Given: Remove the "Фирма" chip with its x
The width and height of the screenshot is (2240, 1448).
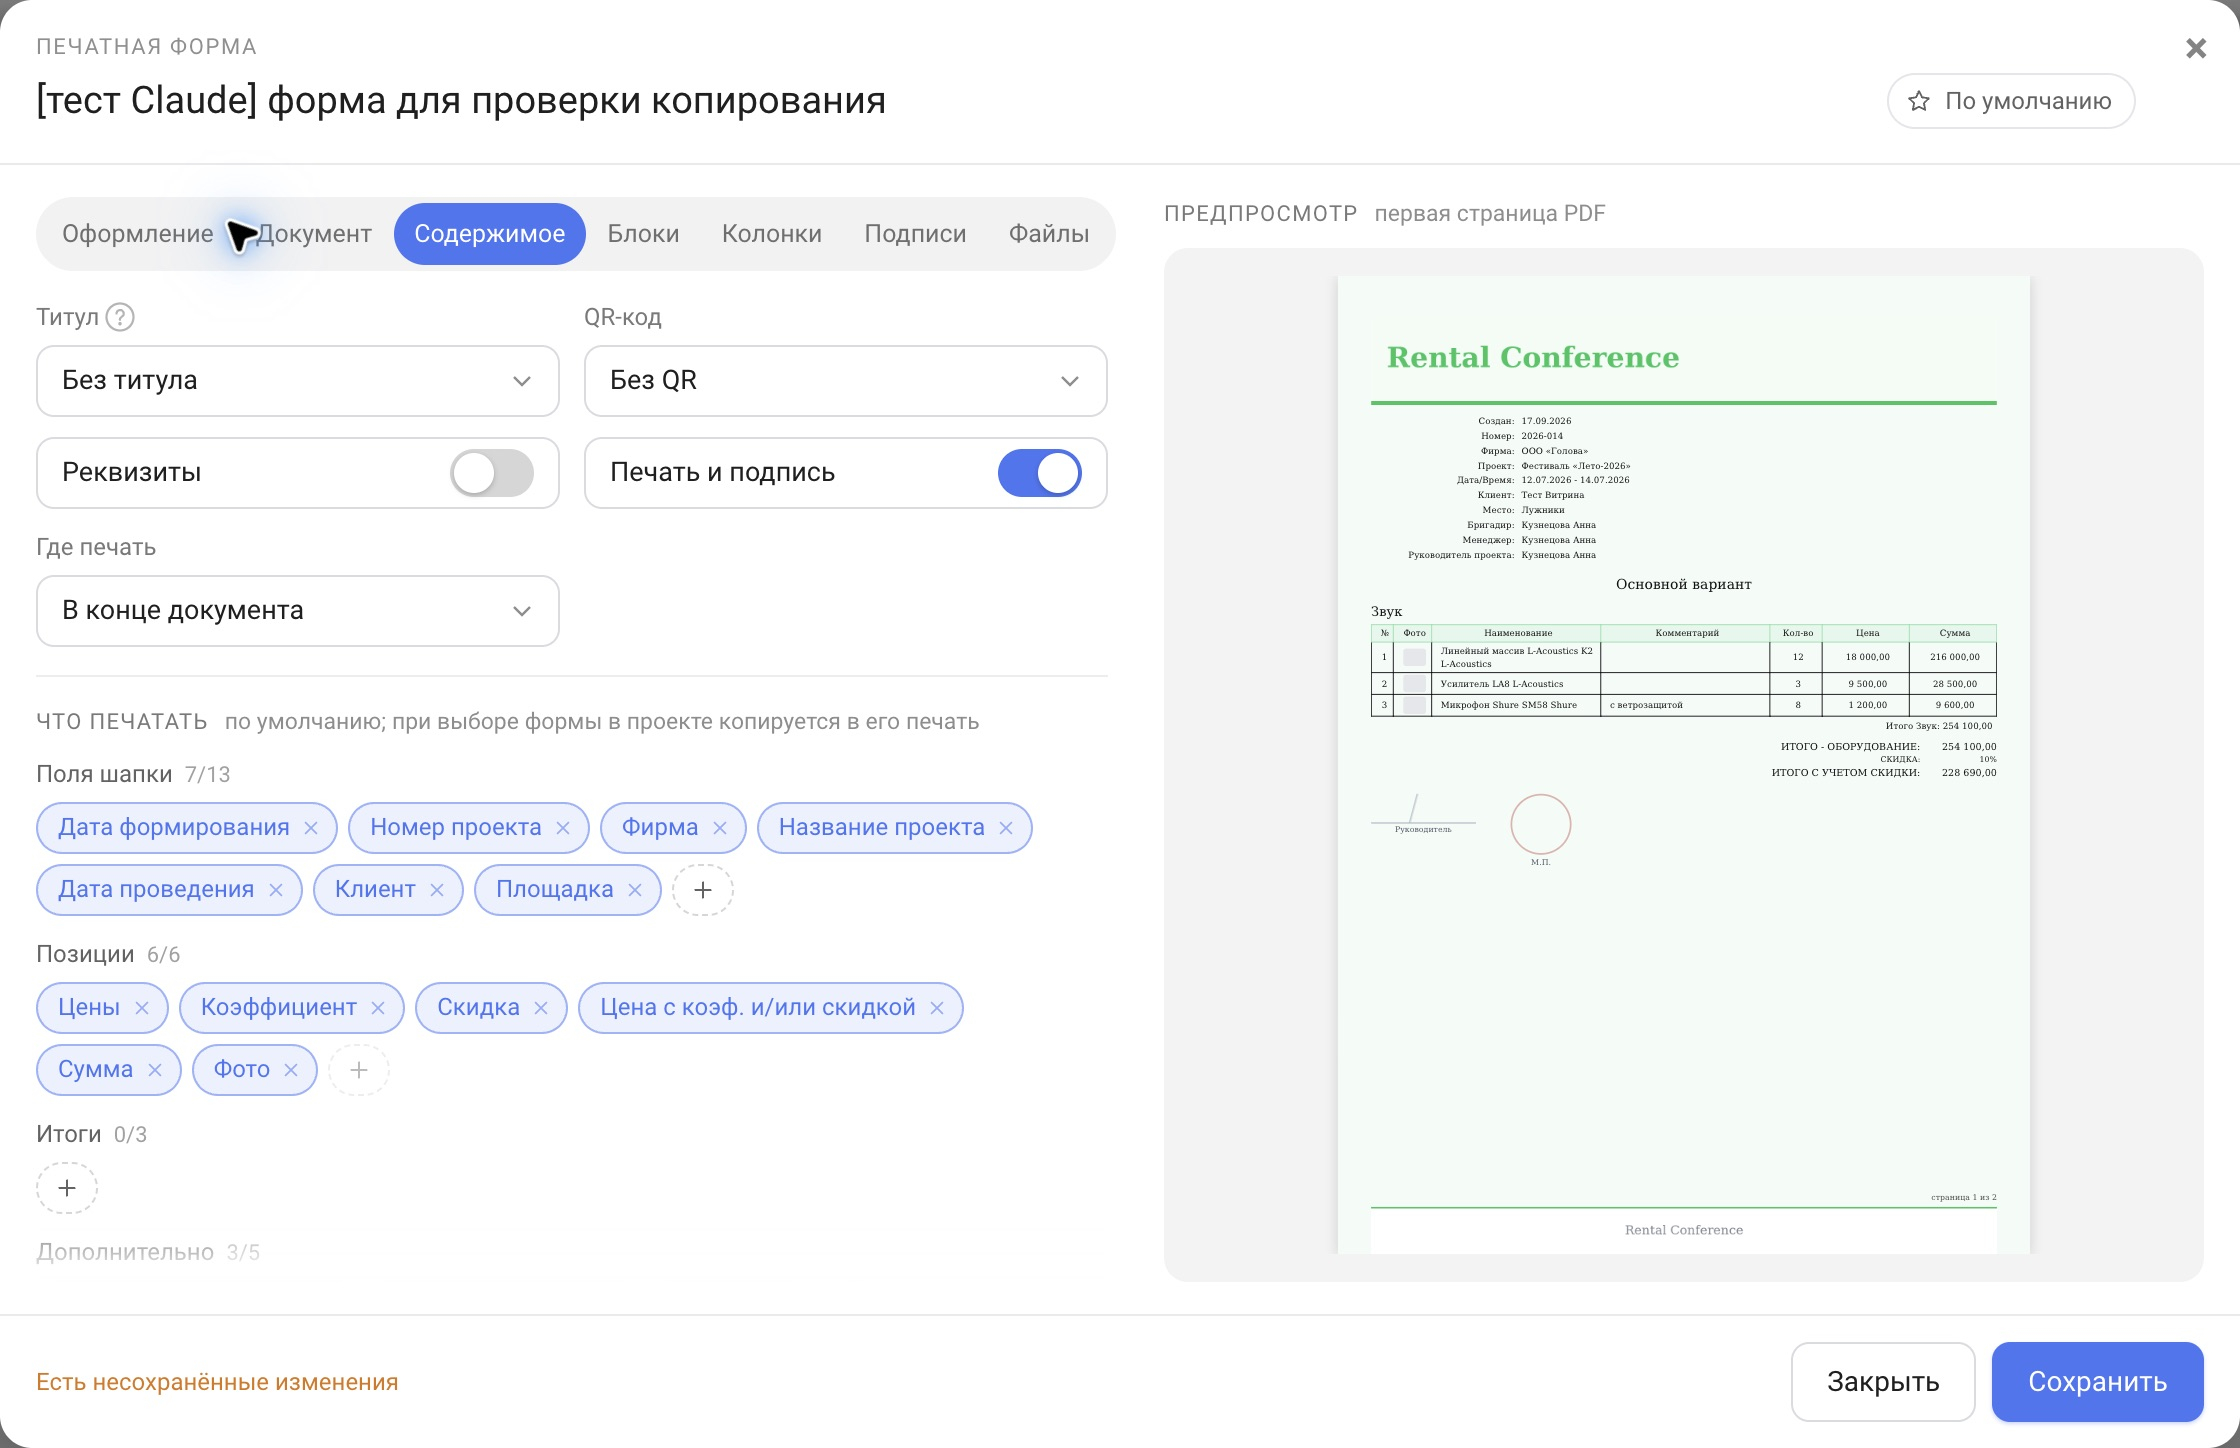Looking at the screenshot, I should (x=720, y=828).
